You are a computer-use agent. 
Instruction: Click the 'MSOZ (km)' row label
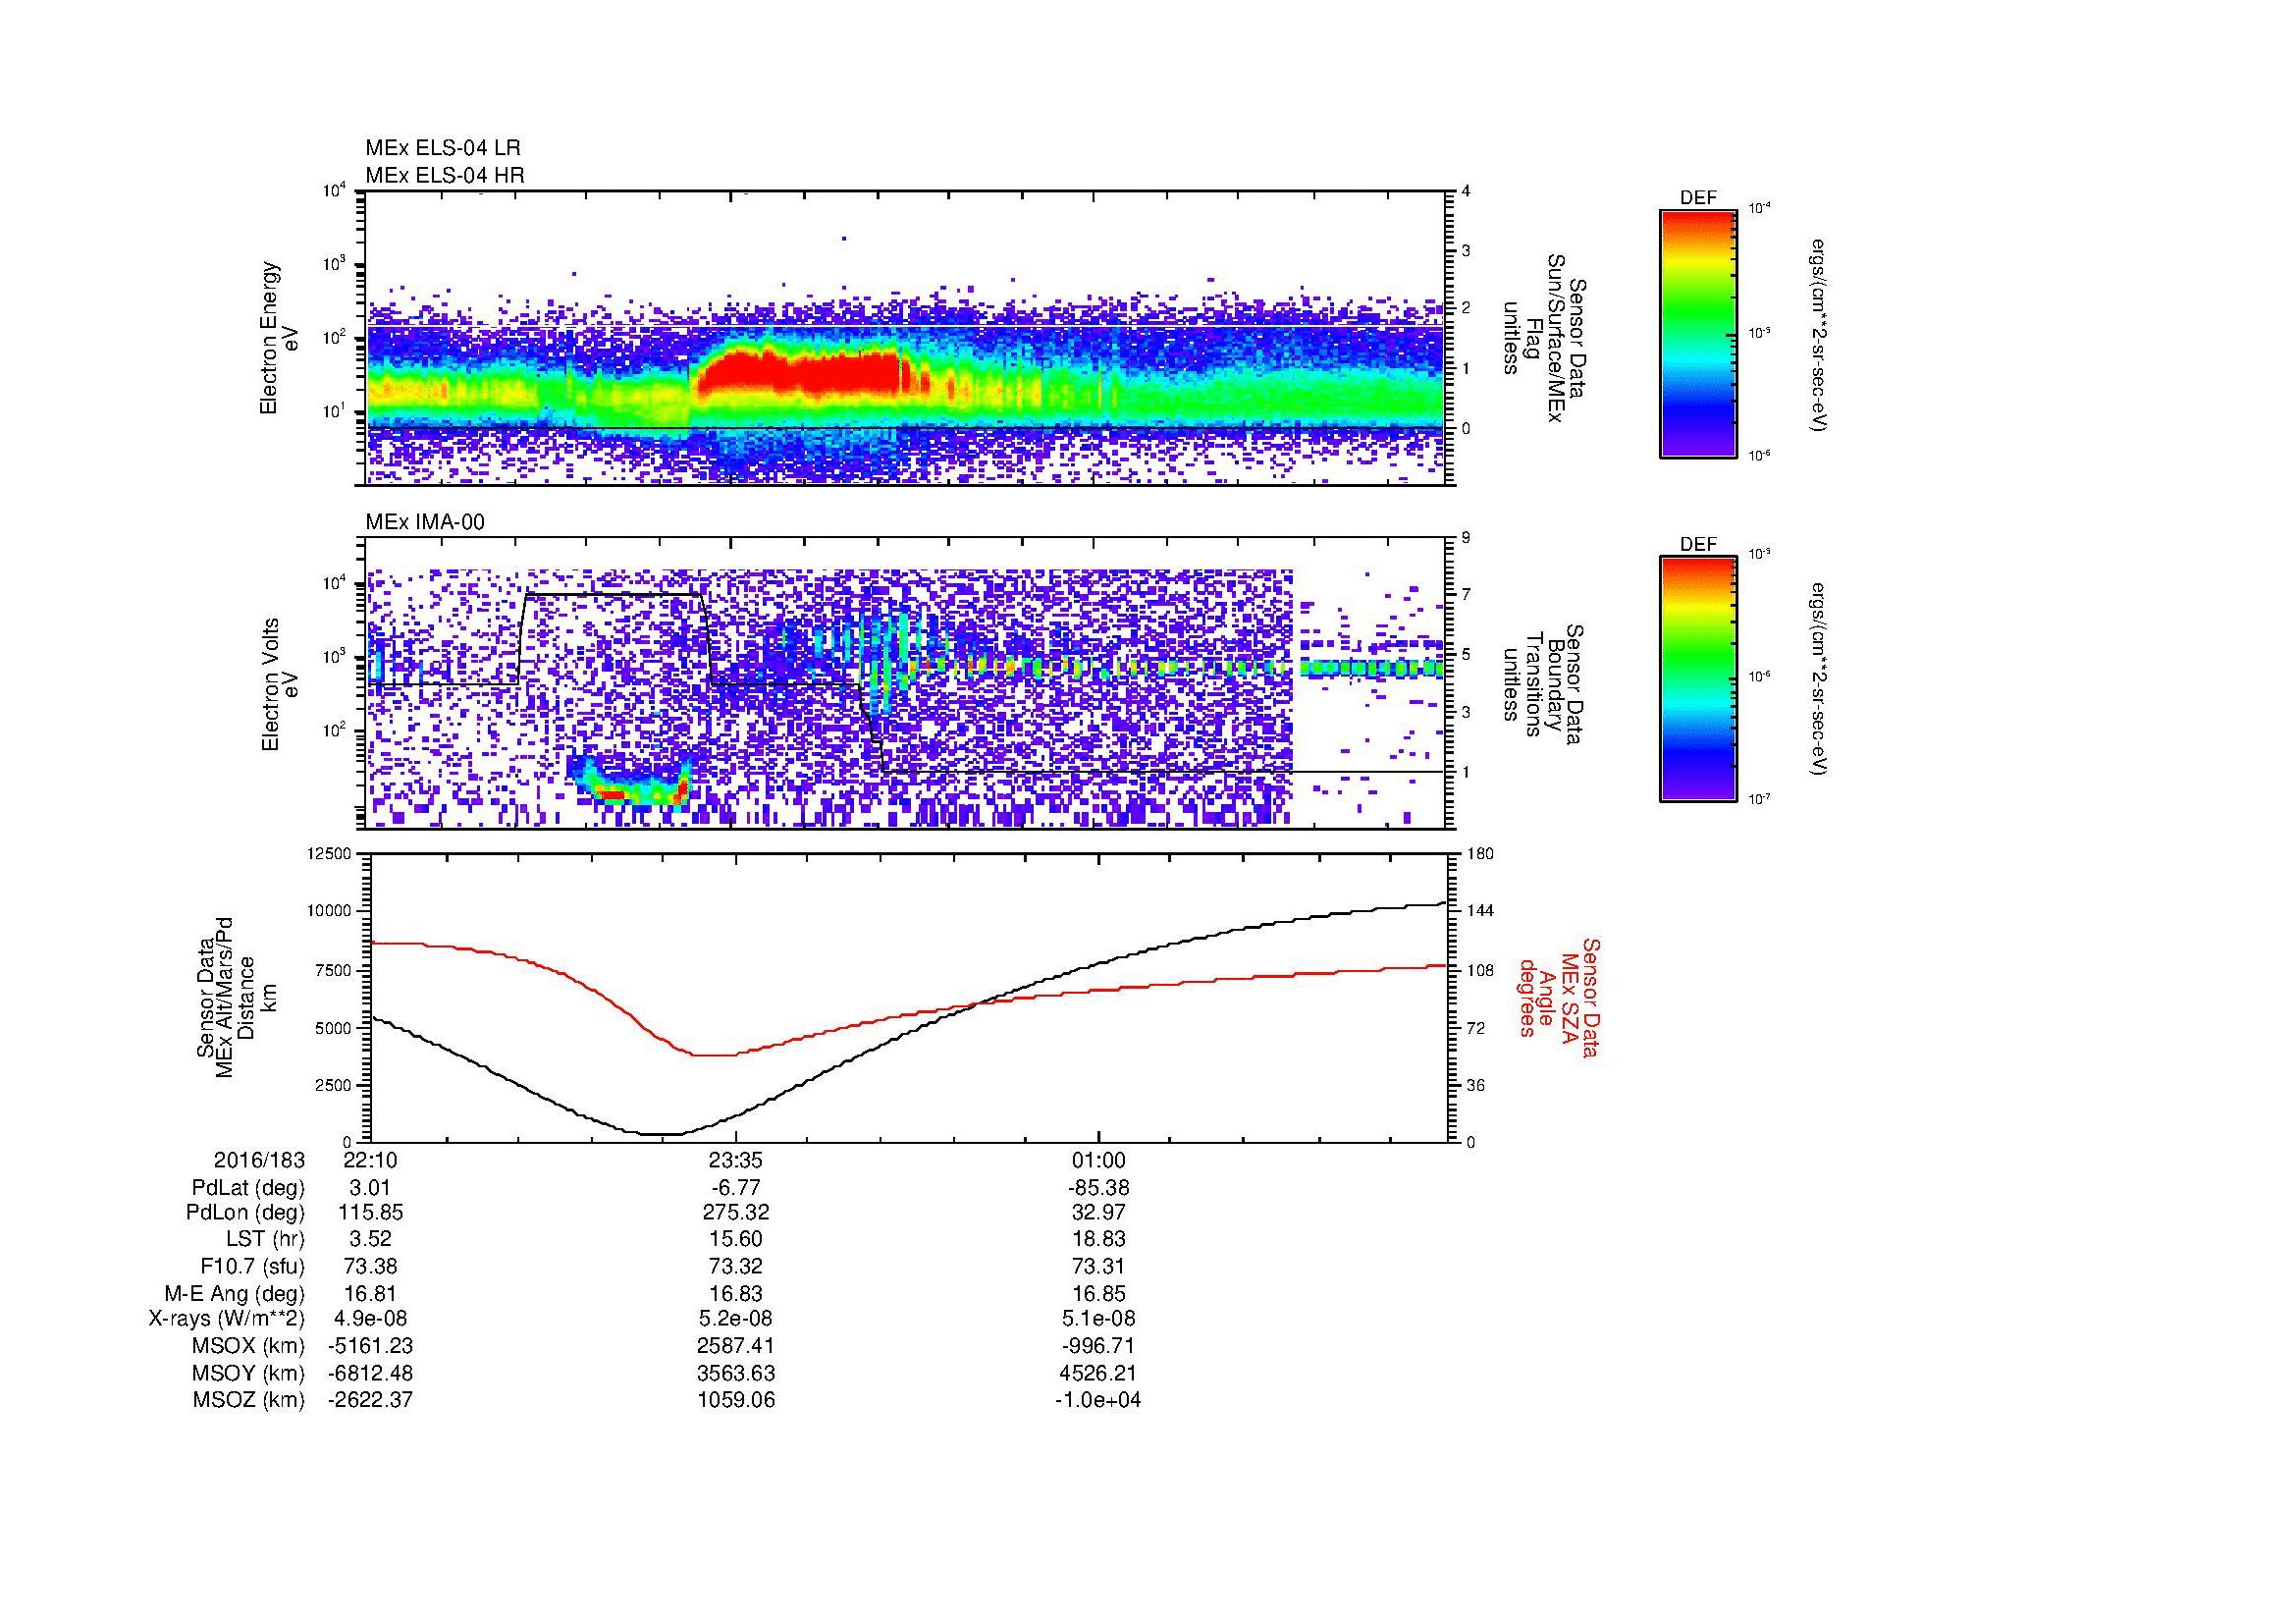(x=249, y=1400)
